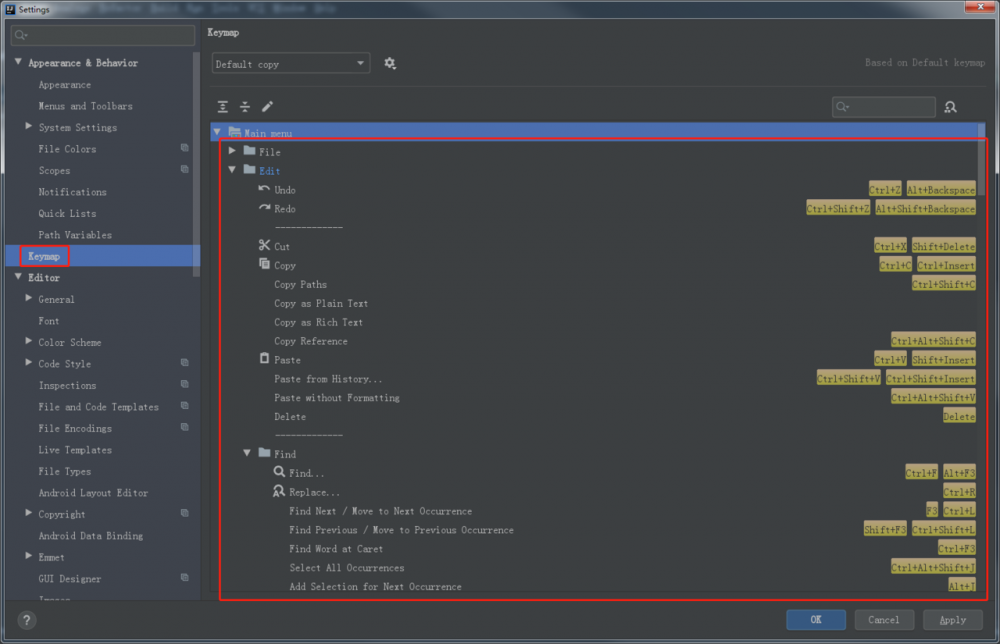Image resolution: width=1000 pixels, height=644 pixels.
Task: Open Notifications settings page
Action: [72, 192]
